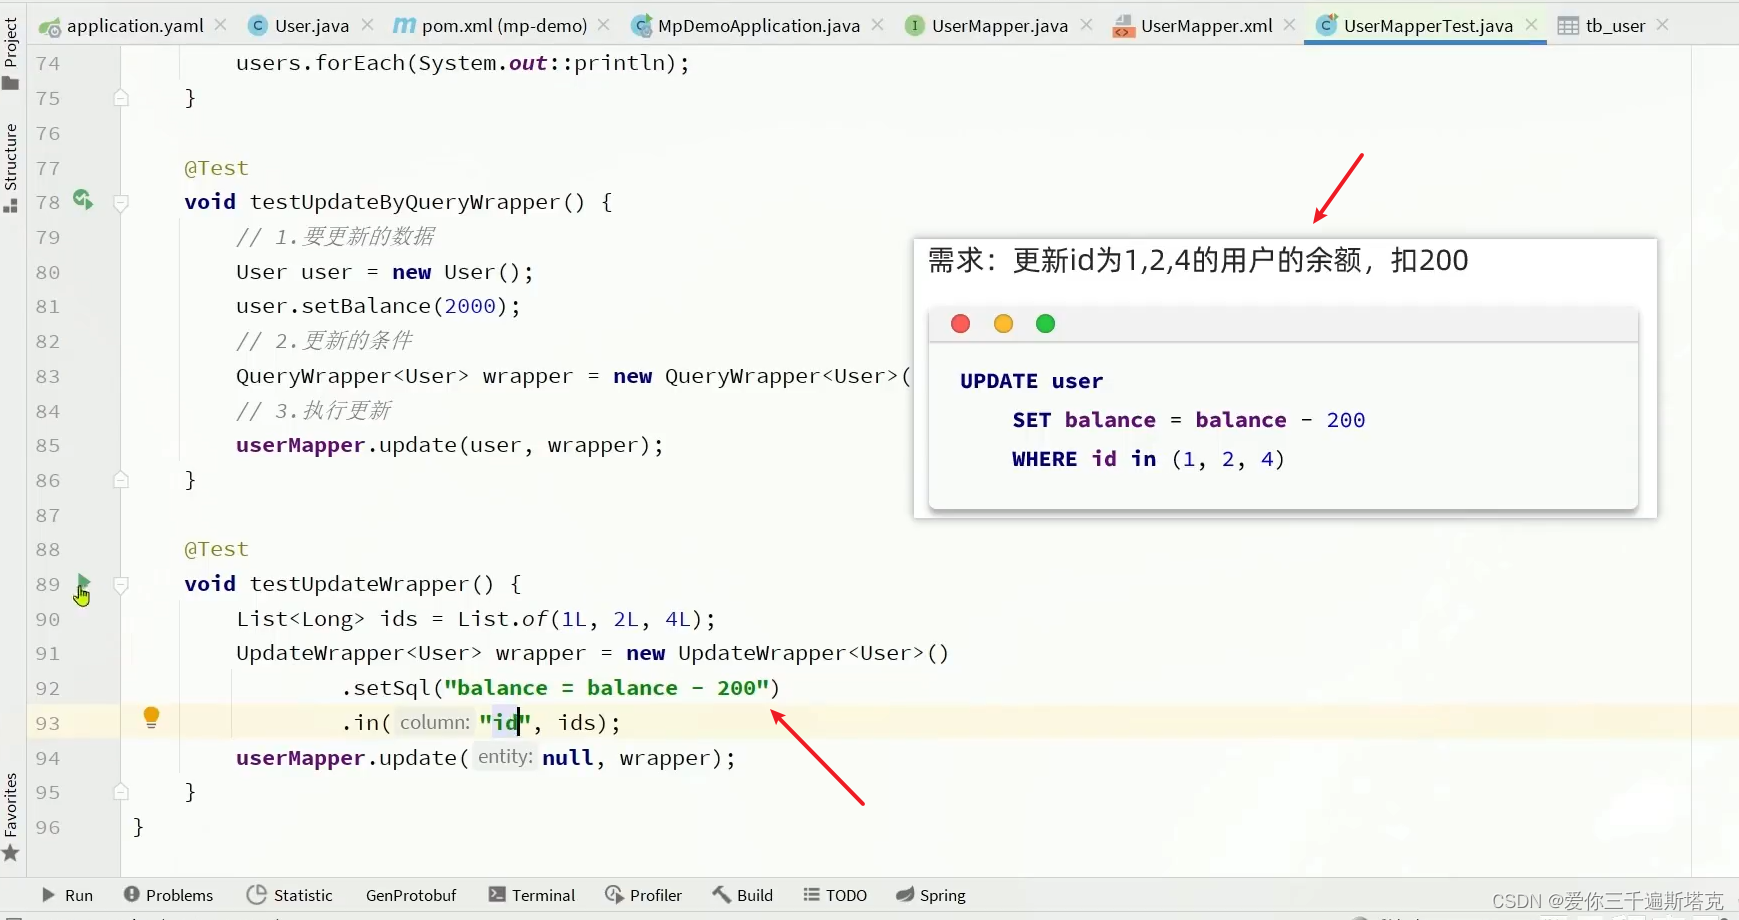Click the fold marker at line 95
Image resolution: width=1739 pixels, height=920 pixels.
tap(121, 792)
